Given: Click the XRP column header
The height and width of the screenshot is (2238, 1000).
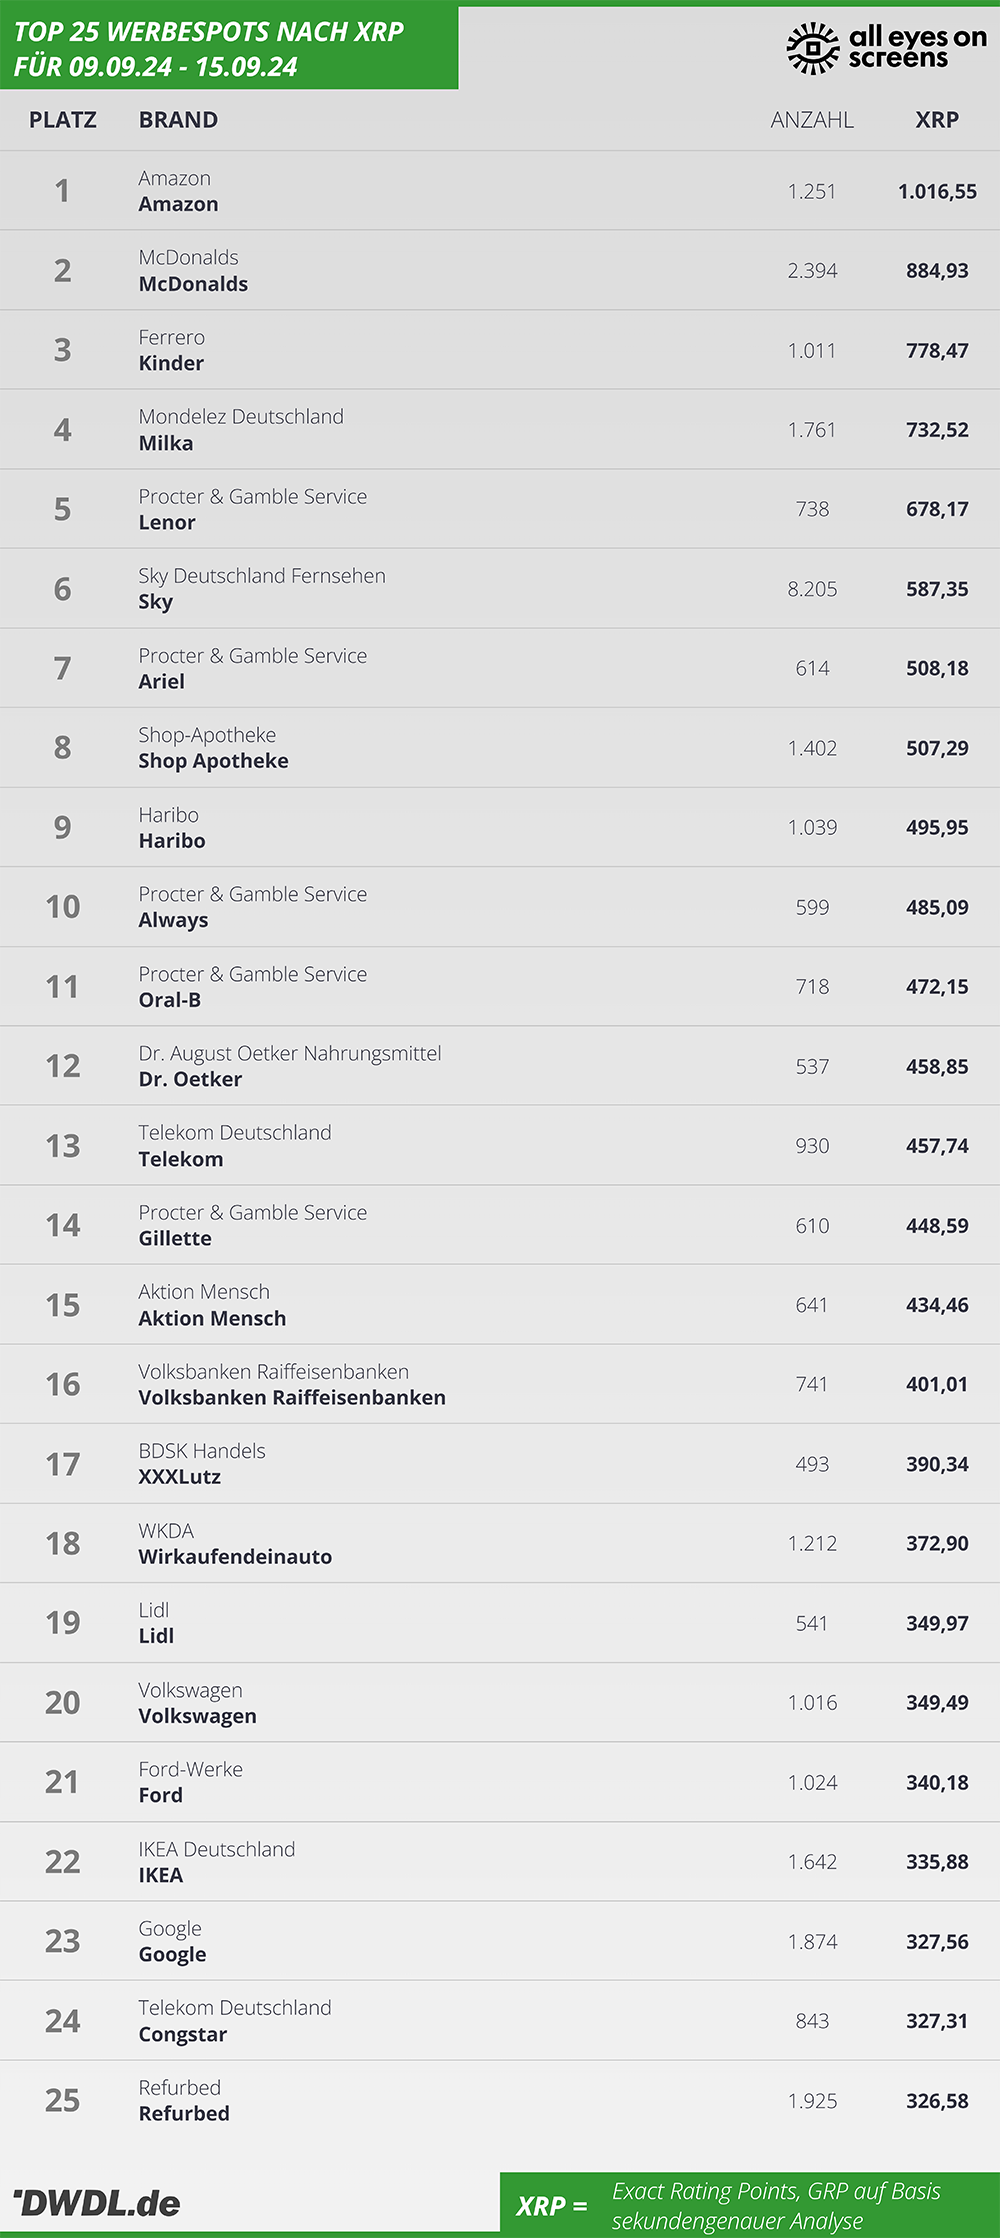Looking at the screenshot, I should [937, 120].
